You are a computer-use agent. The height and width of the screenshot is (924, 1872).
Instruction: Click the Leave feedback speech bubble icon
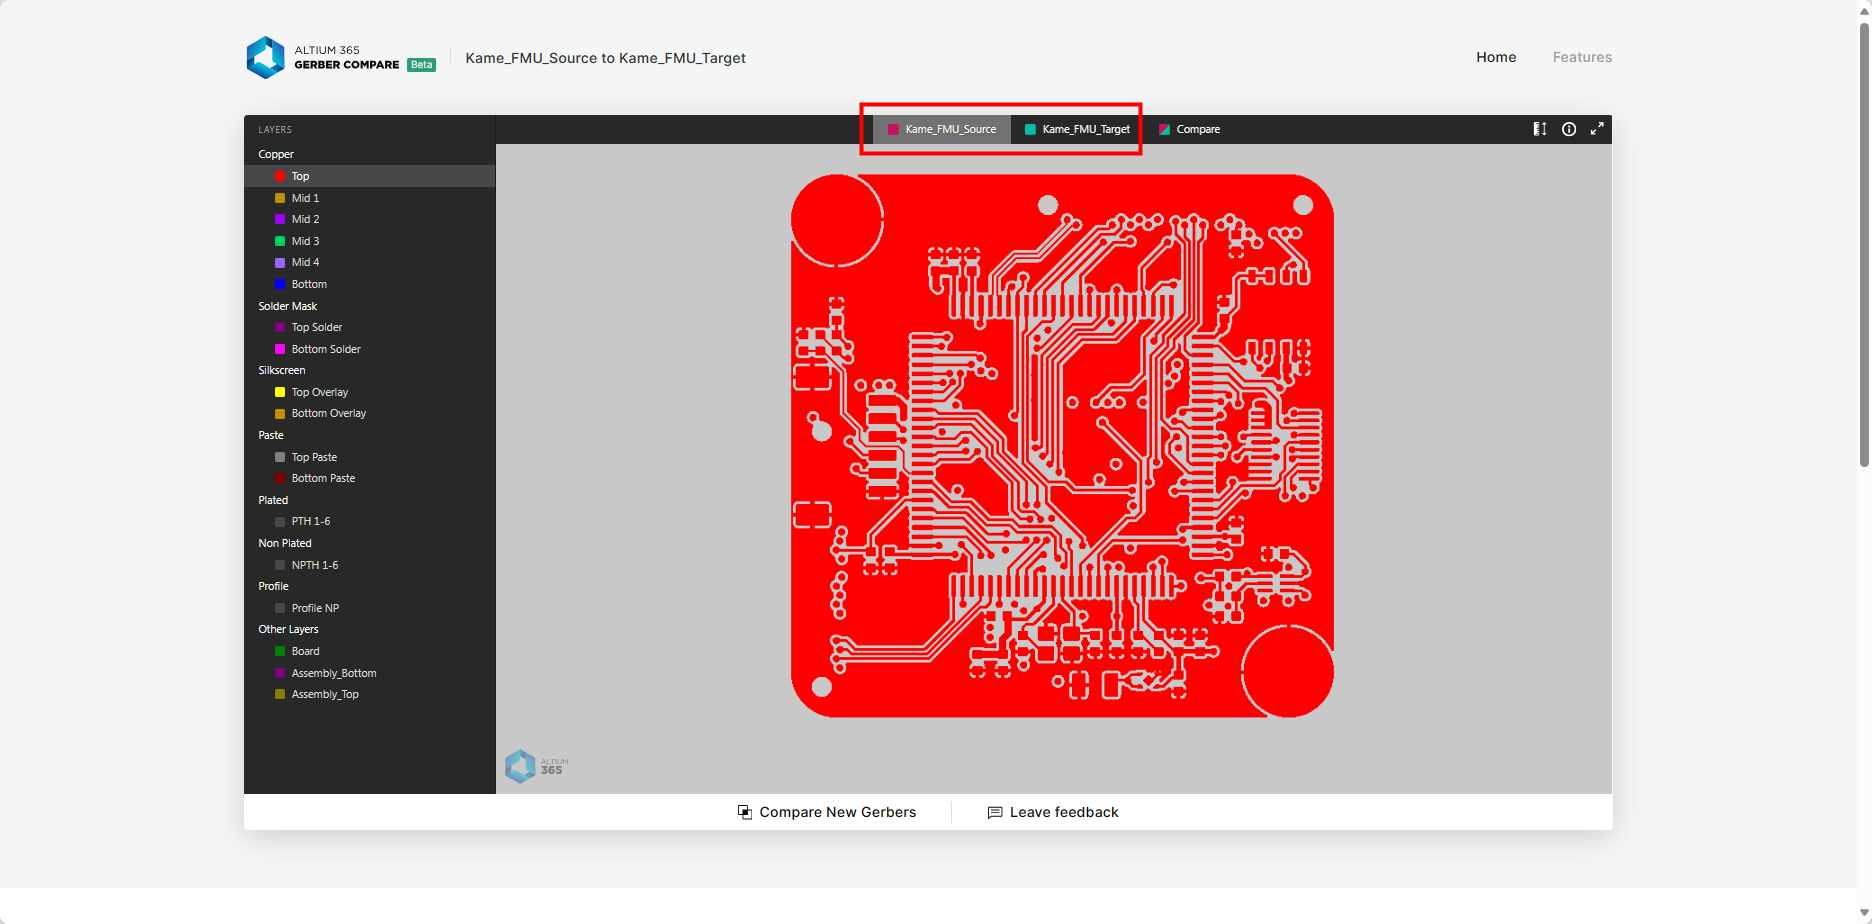(x=995, y=812)
